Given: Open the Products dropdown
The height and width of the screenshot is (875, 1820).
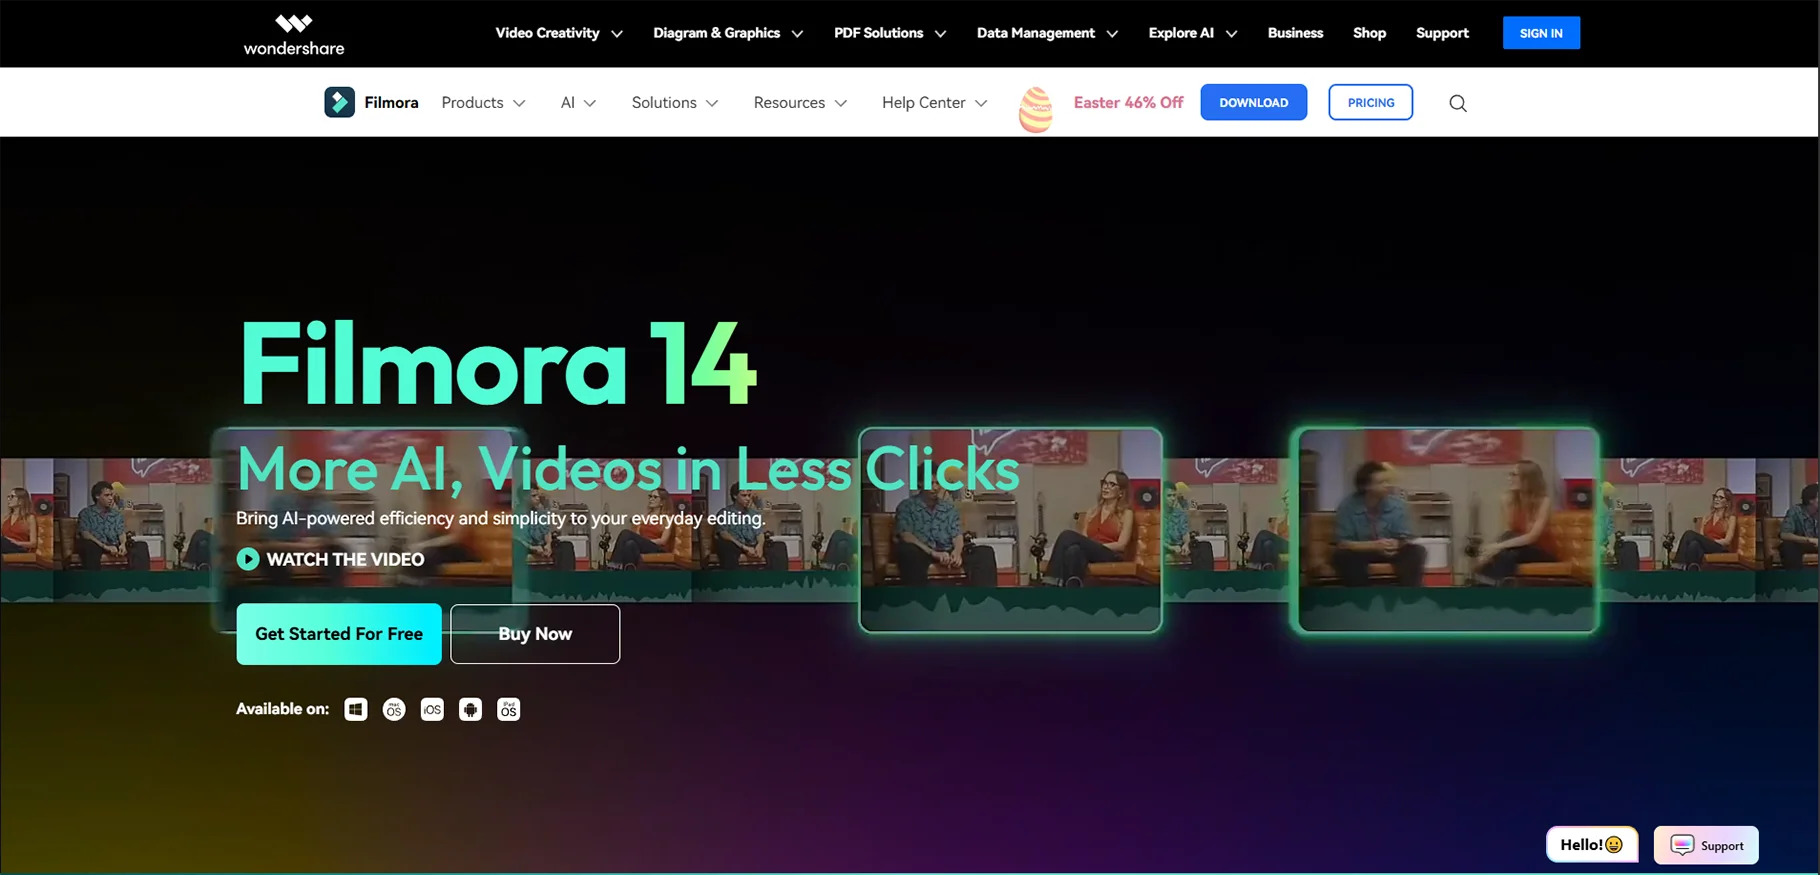Looking at the screenshot, I should (483, 102).
